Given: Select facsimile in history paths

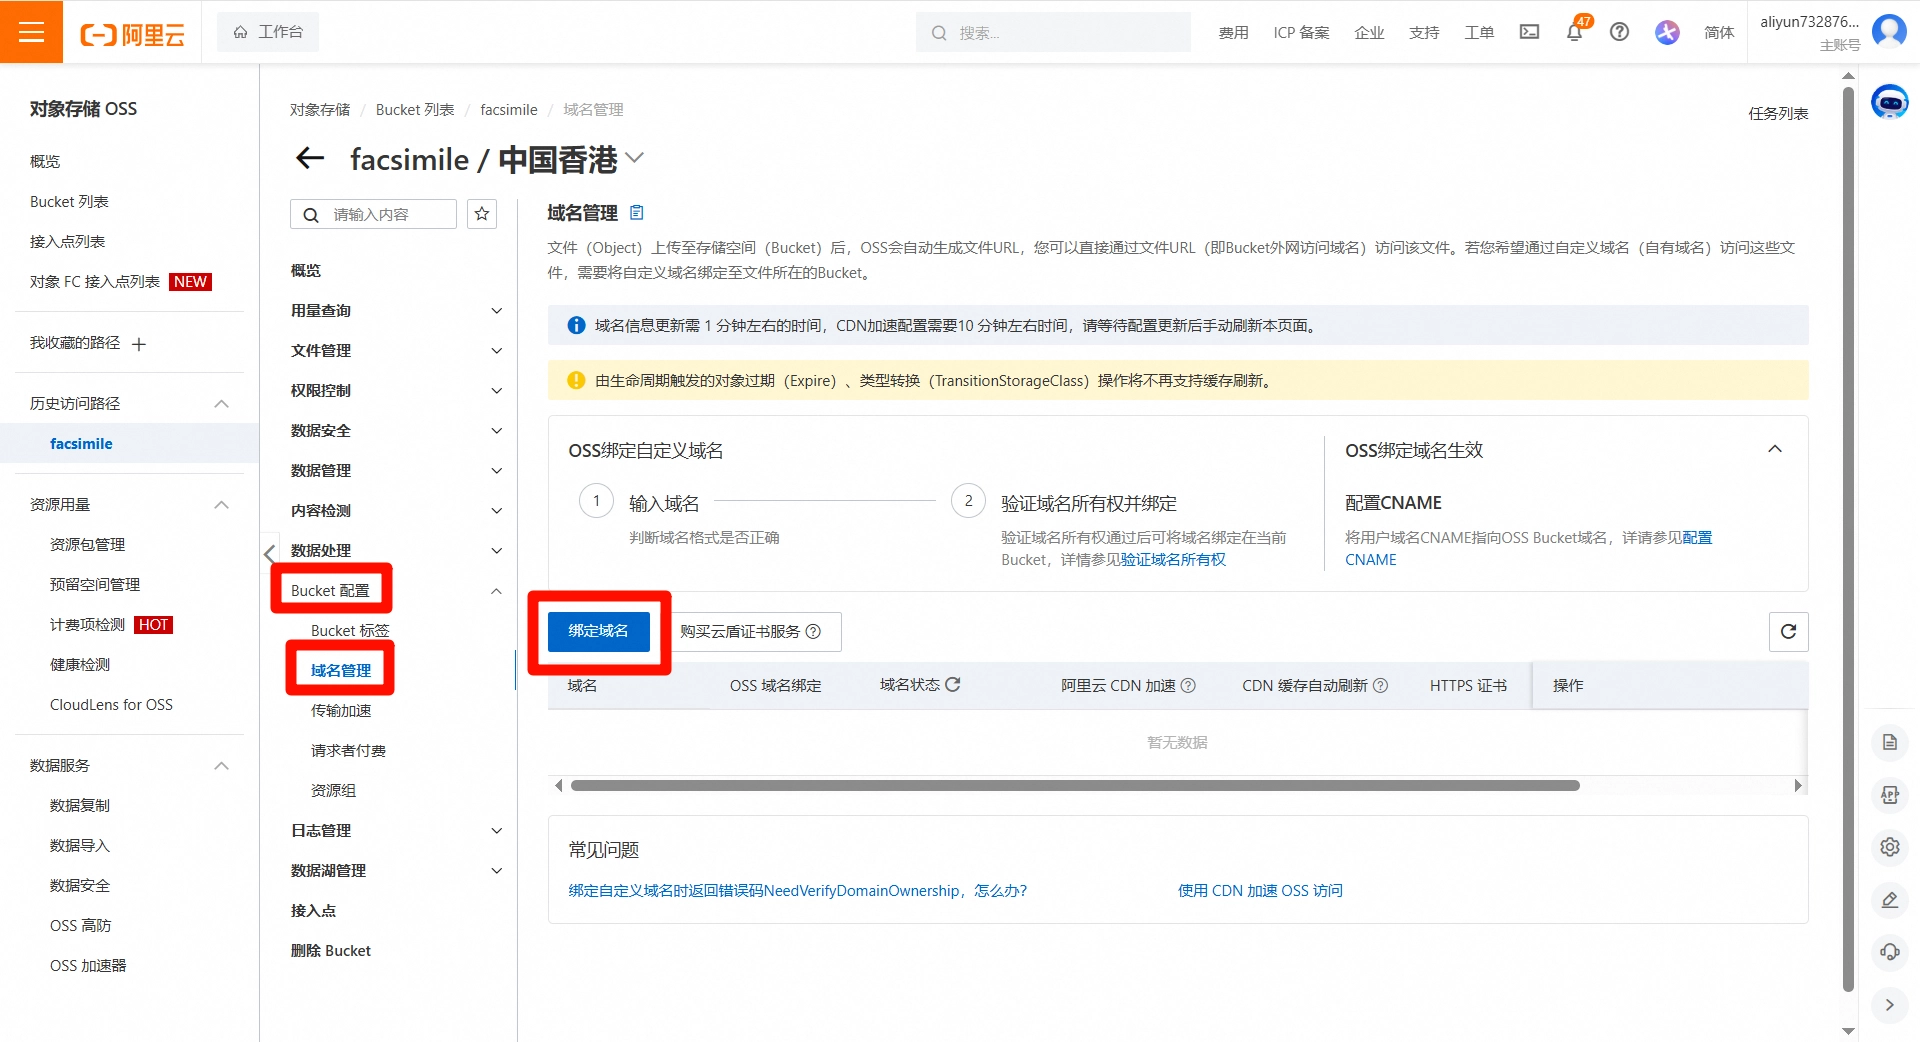Looking at the screenshot, I should pyautogui.click(x=81, y=444).
